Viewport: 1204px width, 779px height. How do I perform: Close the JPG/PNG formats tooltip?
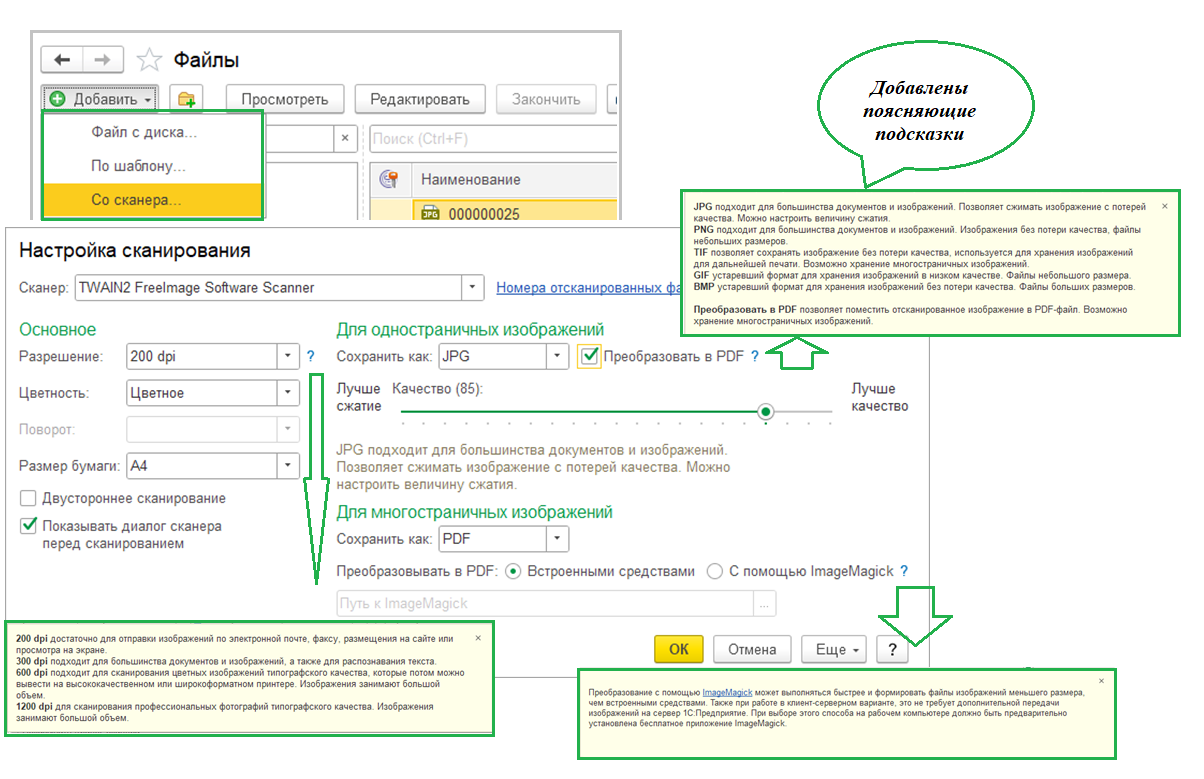[x=1164, y=206]
